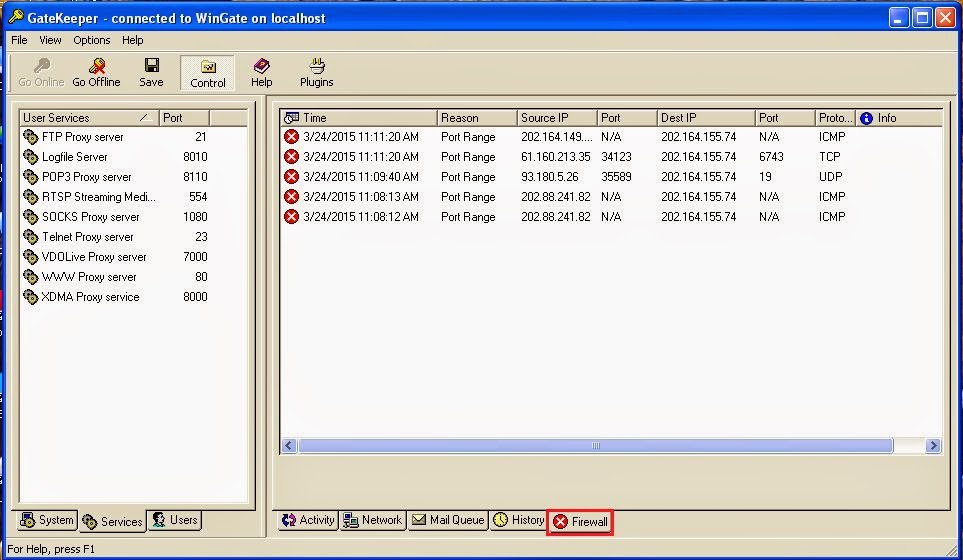Open the File menu
963x560 pixels.
pos(19,40)
